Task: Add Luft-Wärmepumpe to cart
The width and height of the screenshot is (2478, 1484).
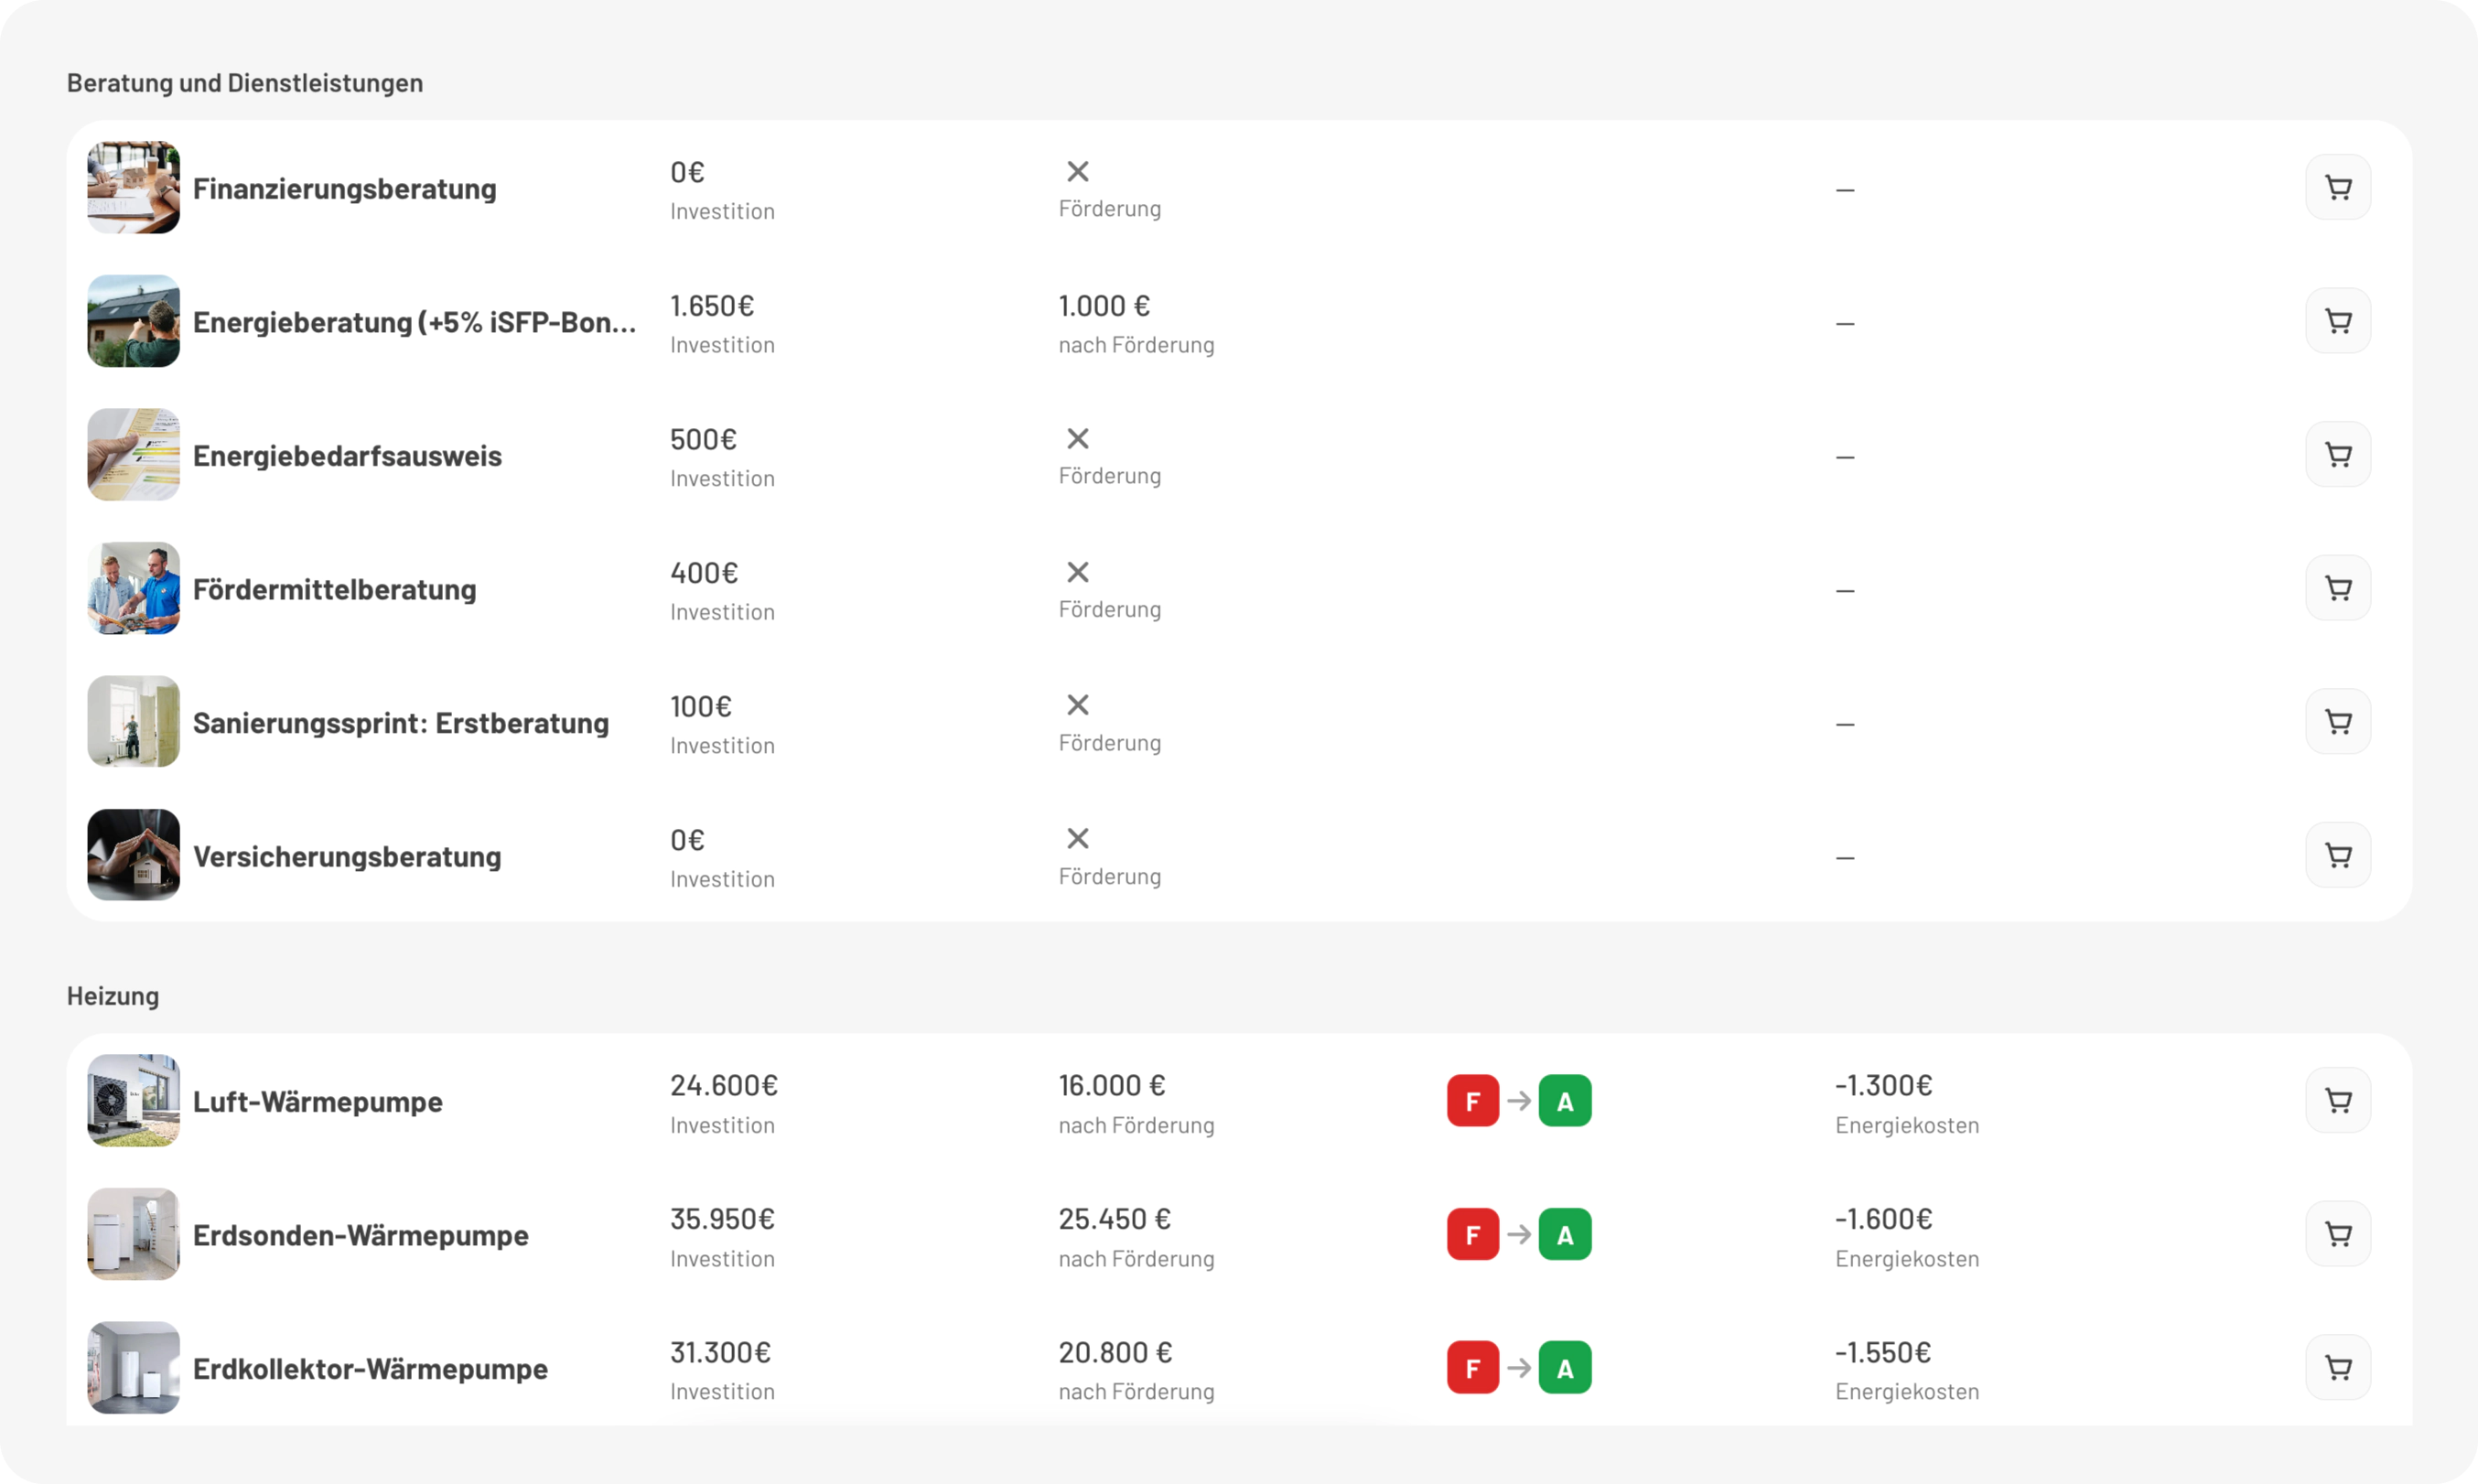Action: 2337,1100
